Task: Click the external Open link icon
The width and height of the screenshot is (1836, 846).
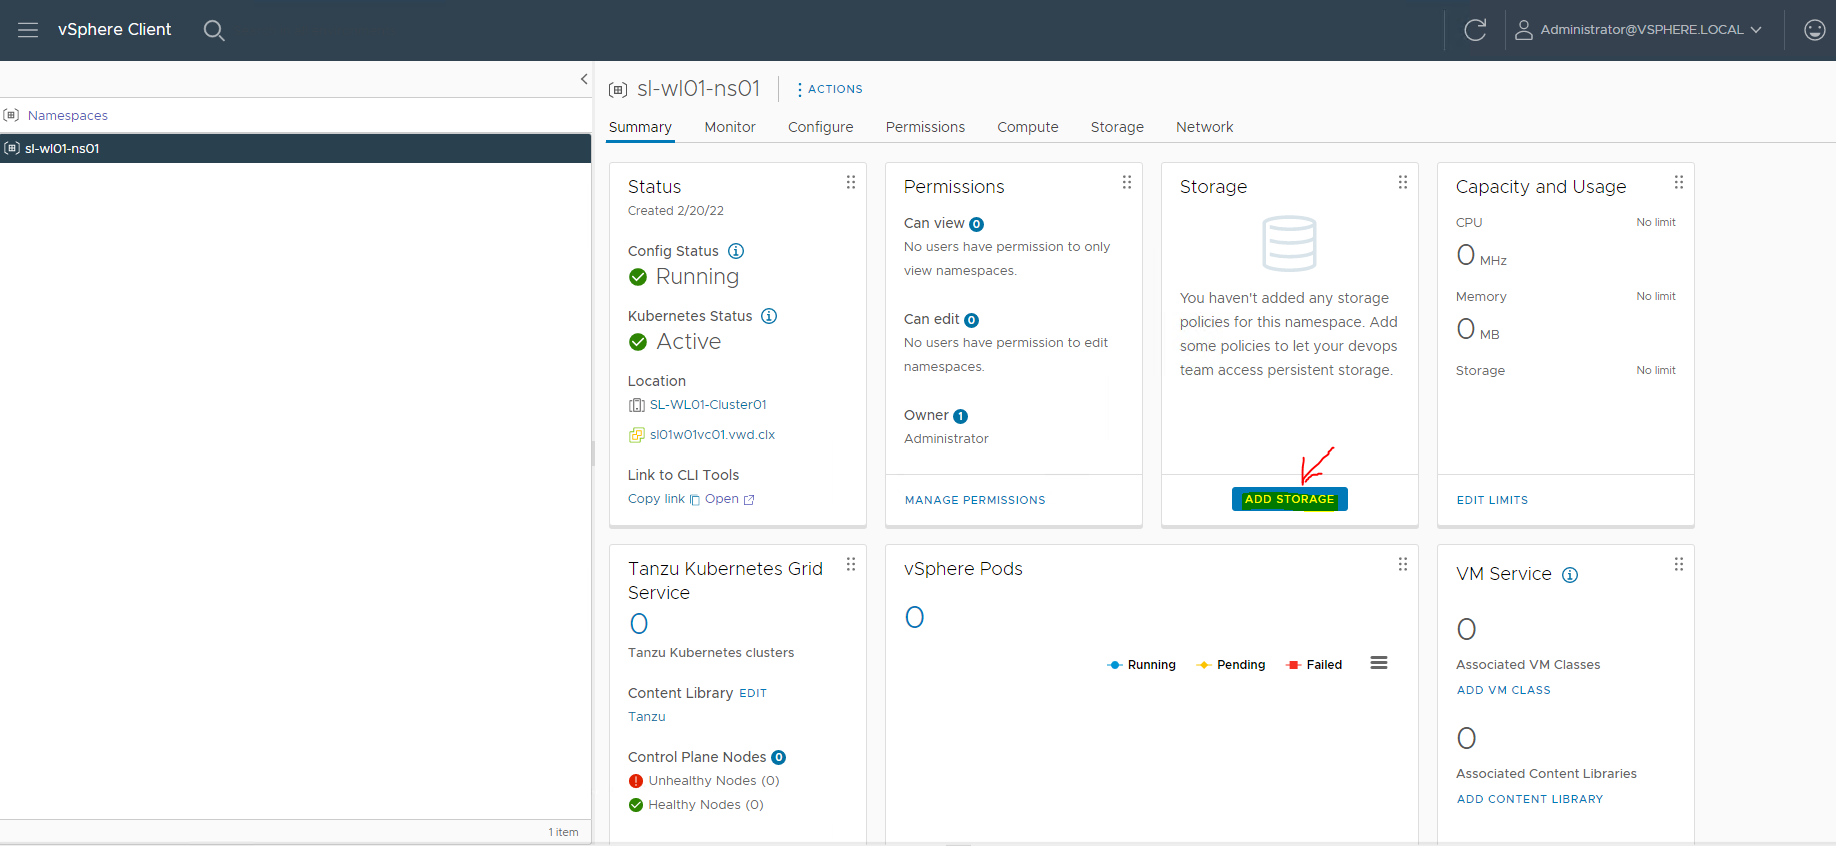Action: pyautogui.click(x=749, y=500)
